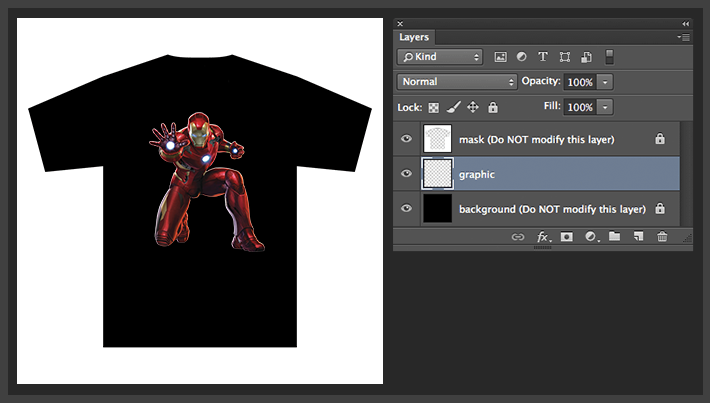Viewport: 710px width, 403px height.
Task: Toggle Lock transparent pixels
Action: [x=434, y=107]
